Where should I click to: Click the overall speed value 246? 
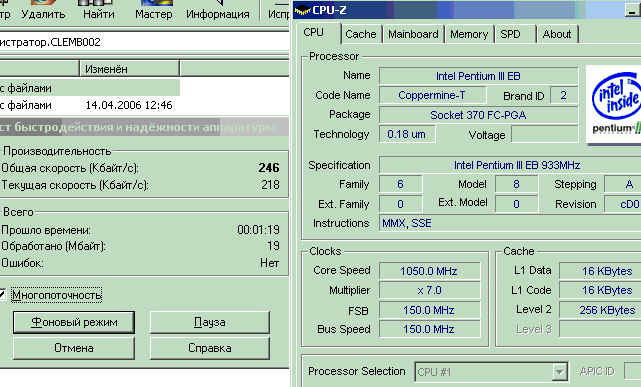click(x=269, y=168)
